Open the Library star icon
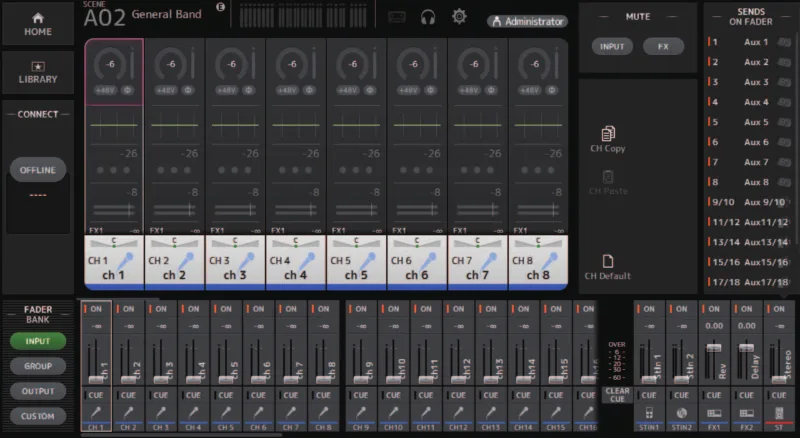This screenshot has height=438, width=800. [38, 66]
